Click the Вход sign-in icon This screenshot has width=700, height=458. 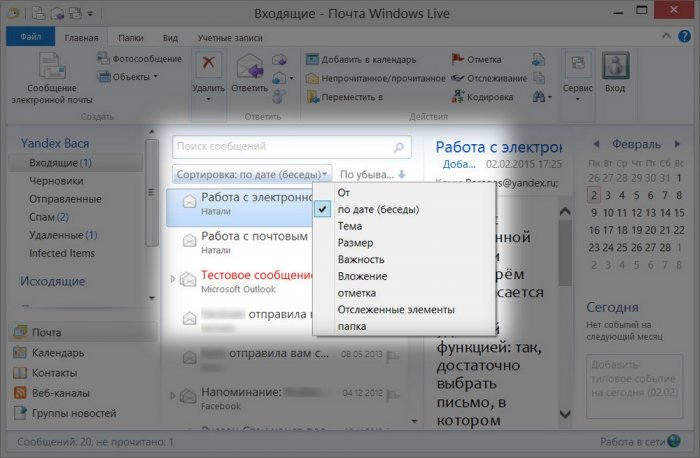(x=615, y=65)
